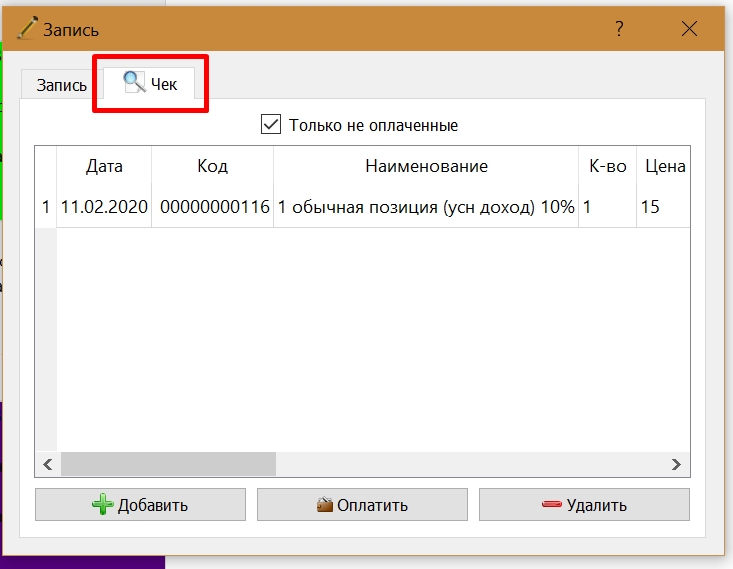Click the magnifier icon on Чек tab
The image size is (733, 569).
pyautogui.click(x=134, y=82)
